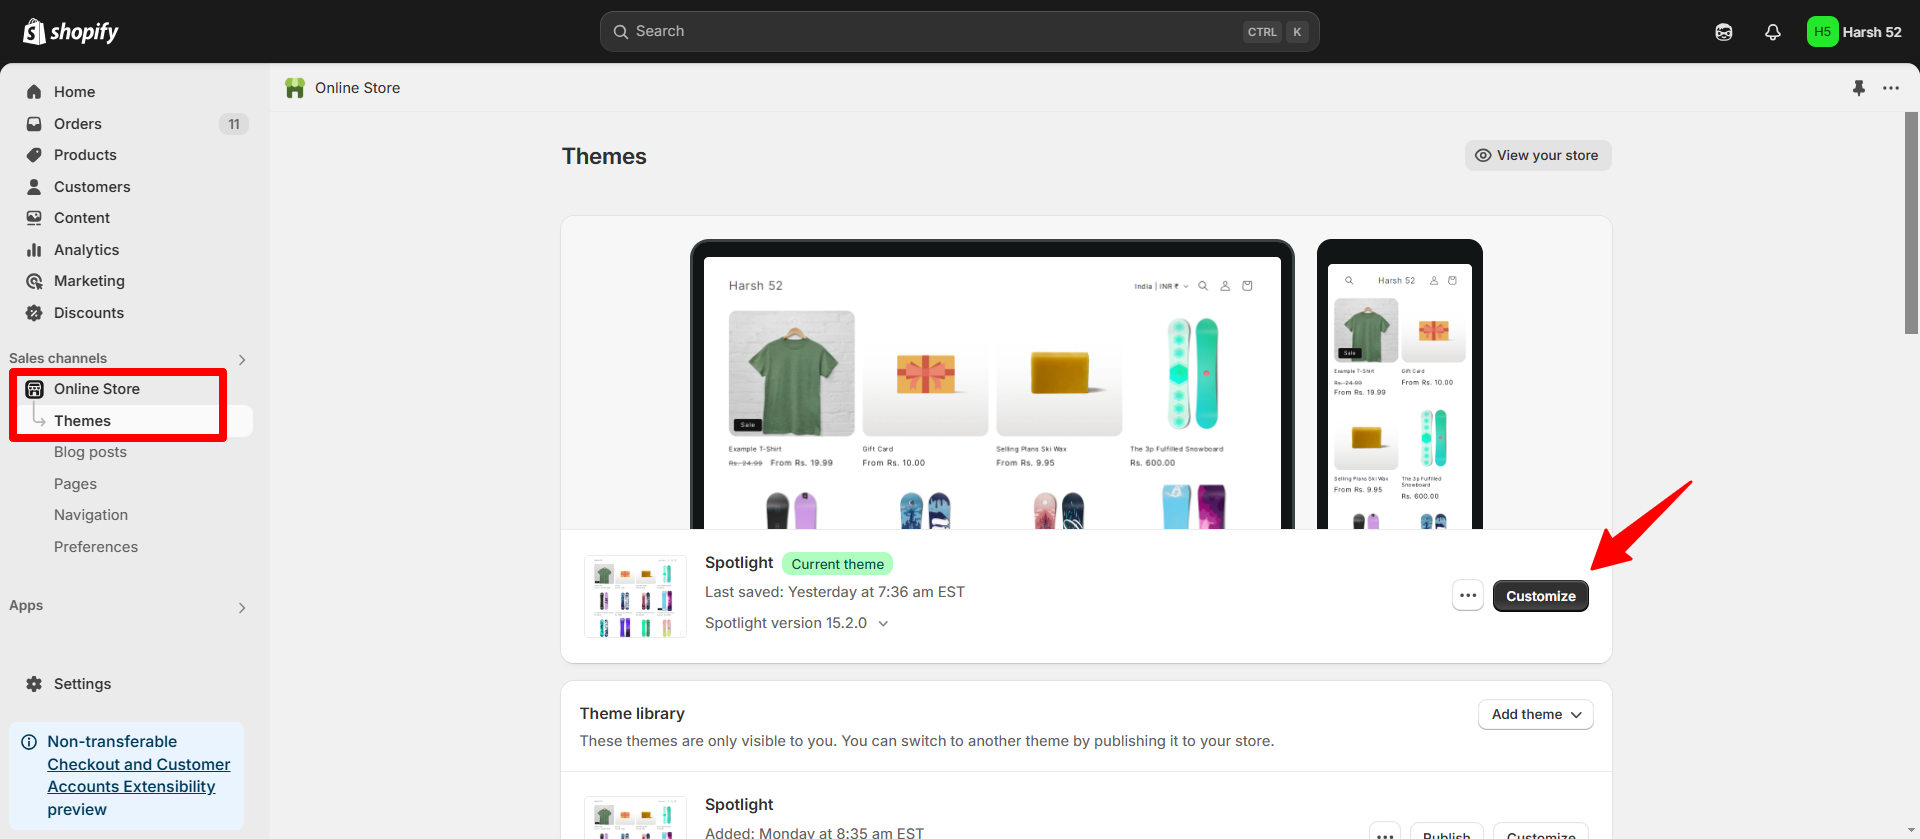This screenshot has width=1920, height=839.
Task: Open current theme more actions button
Action: tap(1468, 596)
